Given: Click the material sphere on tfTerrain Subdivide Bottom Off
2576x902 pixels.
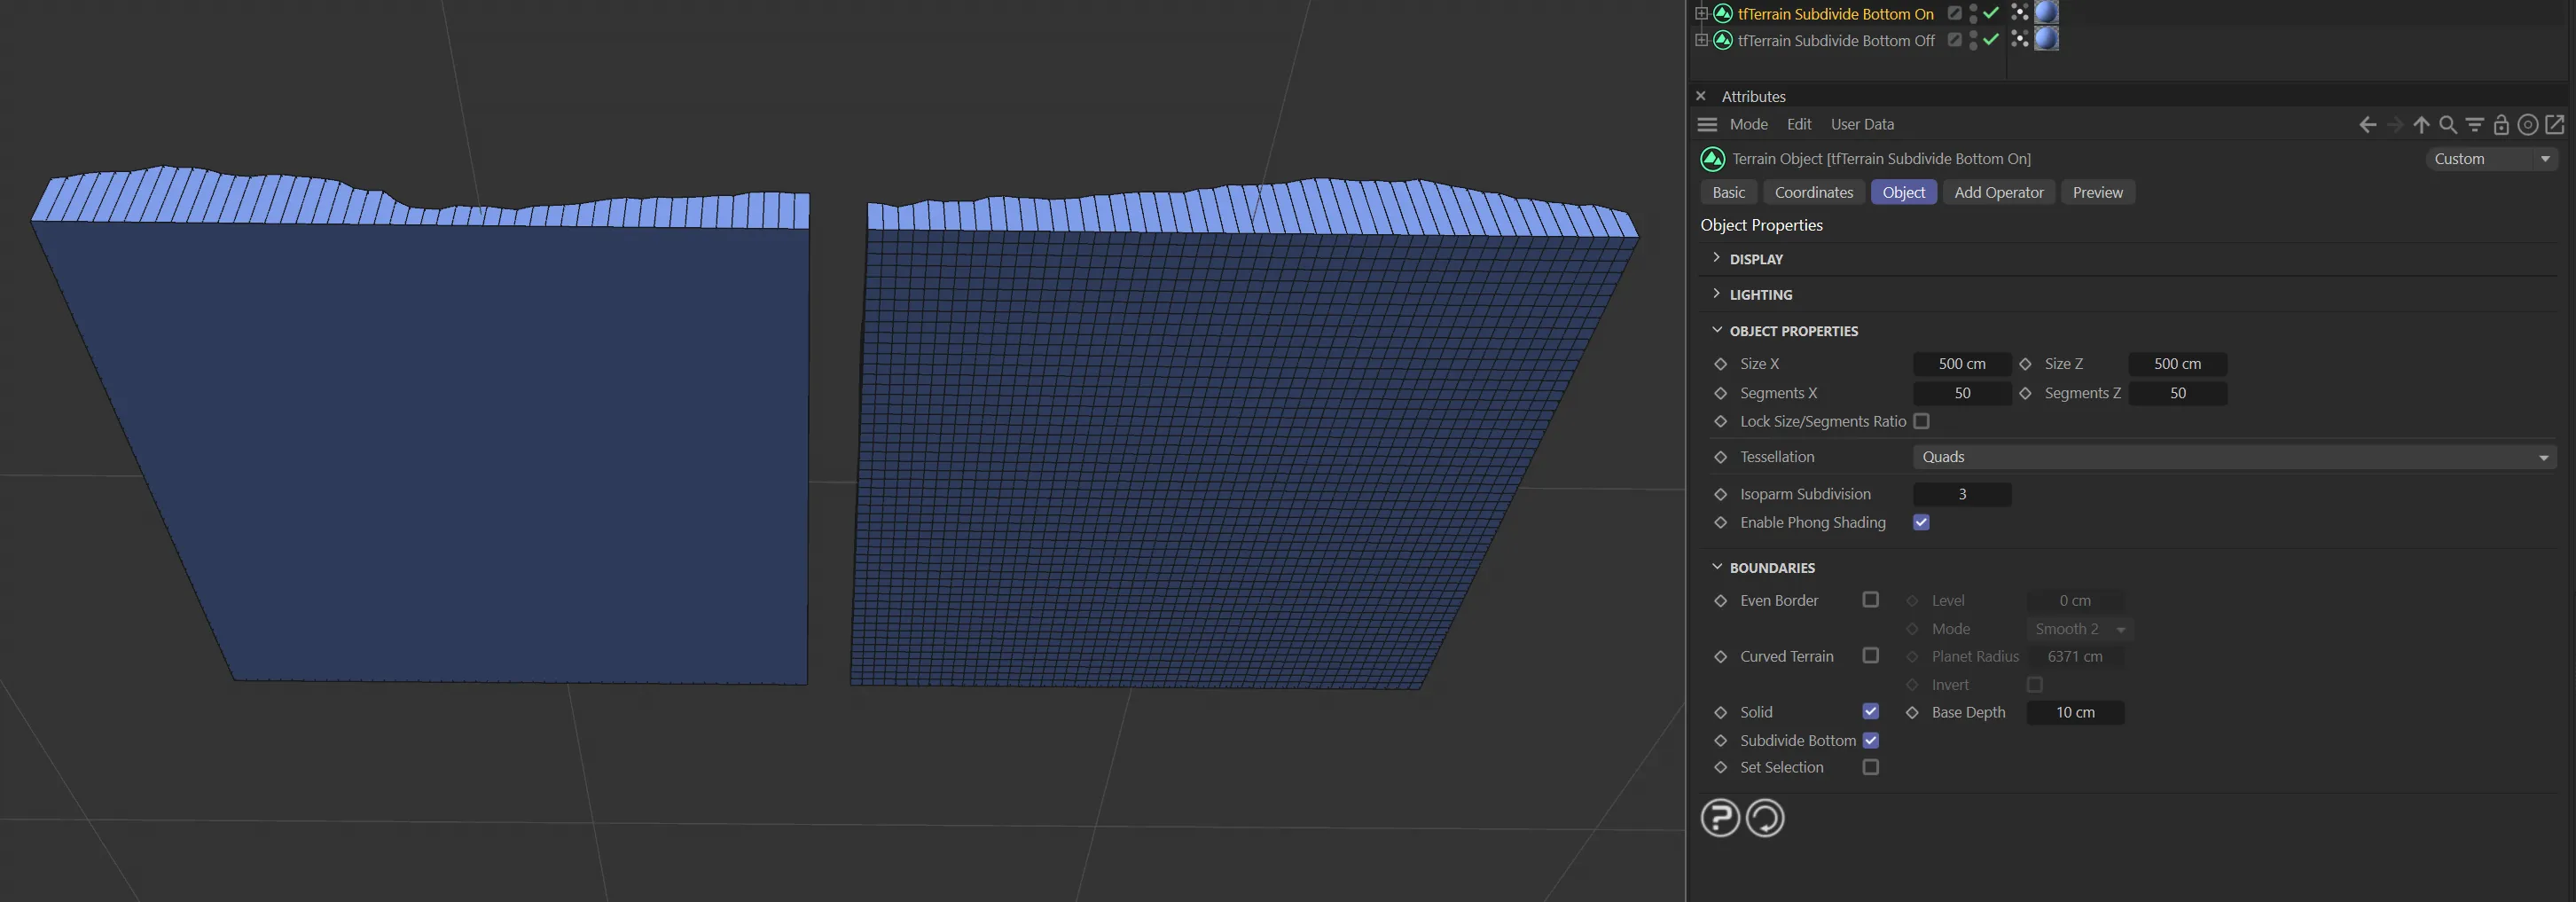Looking at the screenshot, I should click(x=2046, y=39).
